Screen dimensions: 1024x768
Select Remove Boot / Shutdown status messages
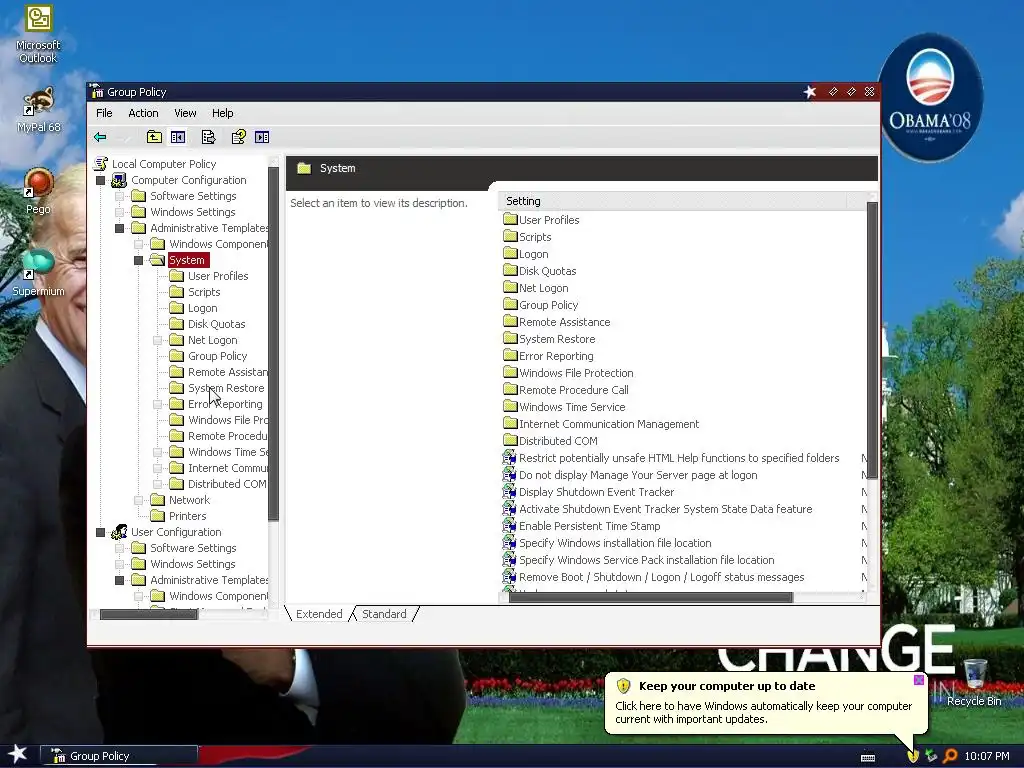click(x=653, y=577)
